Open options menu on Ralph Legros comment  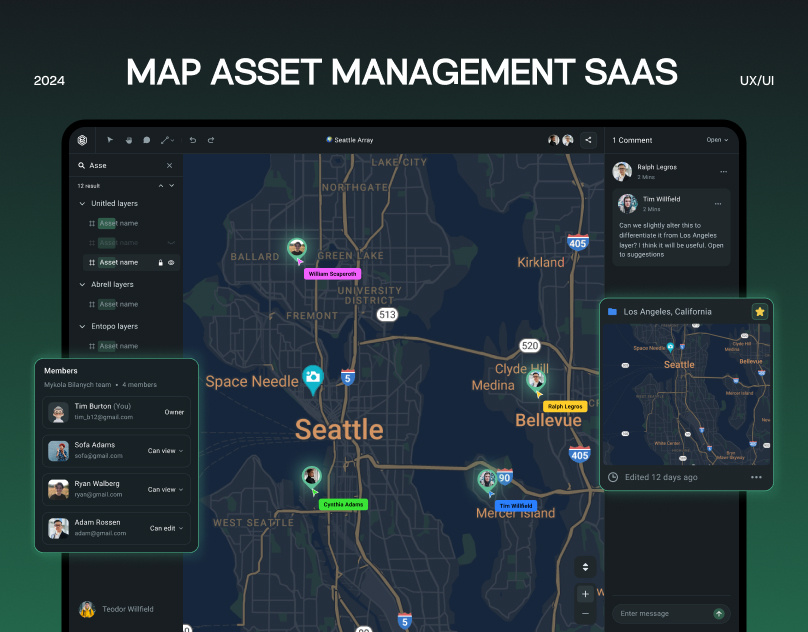pyautogui.click(x=725, y=171)
